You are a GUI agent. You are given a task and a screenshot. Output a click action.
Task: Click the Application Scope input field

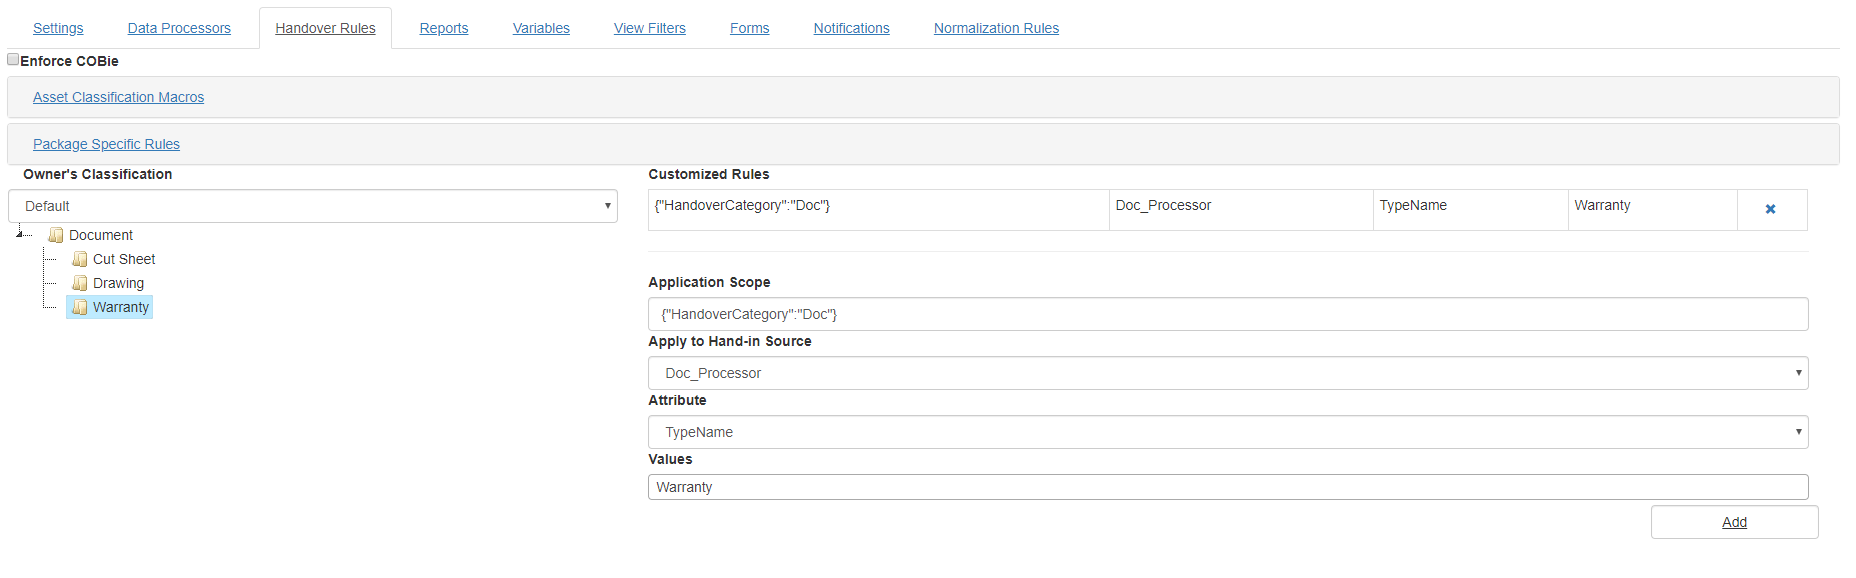[x=1227, y=314]
